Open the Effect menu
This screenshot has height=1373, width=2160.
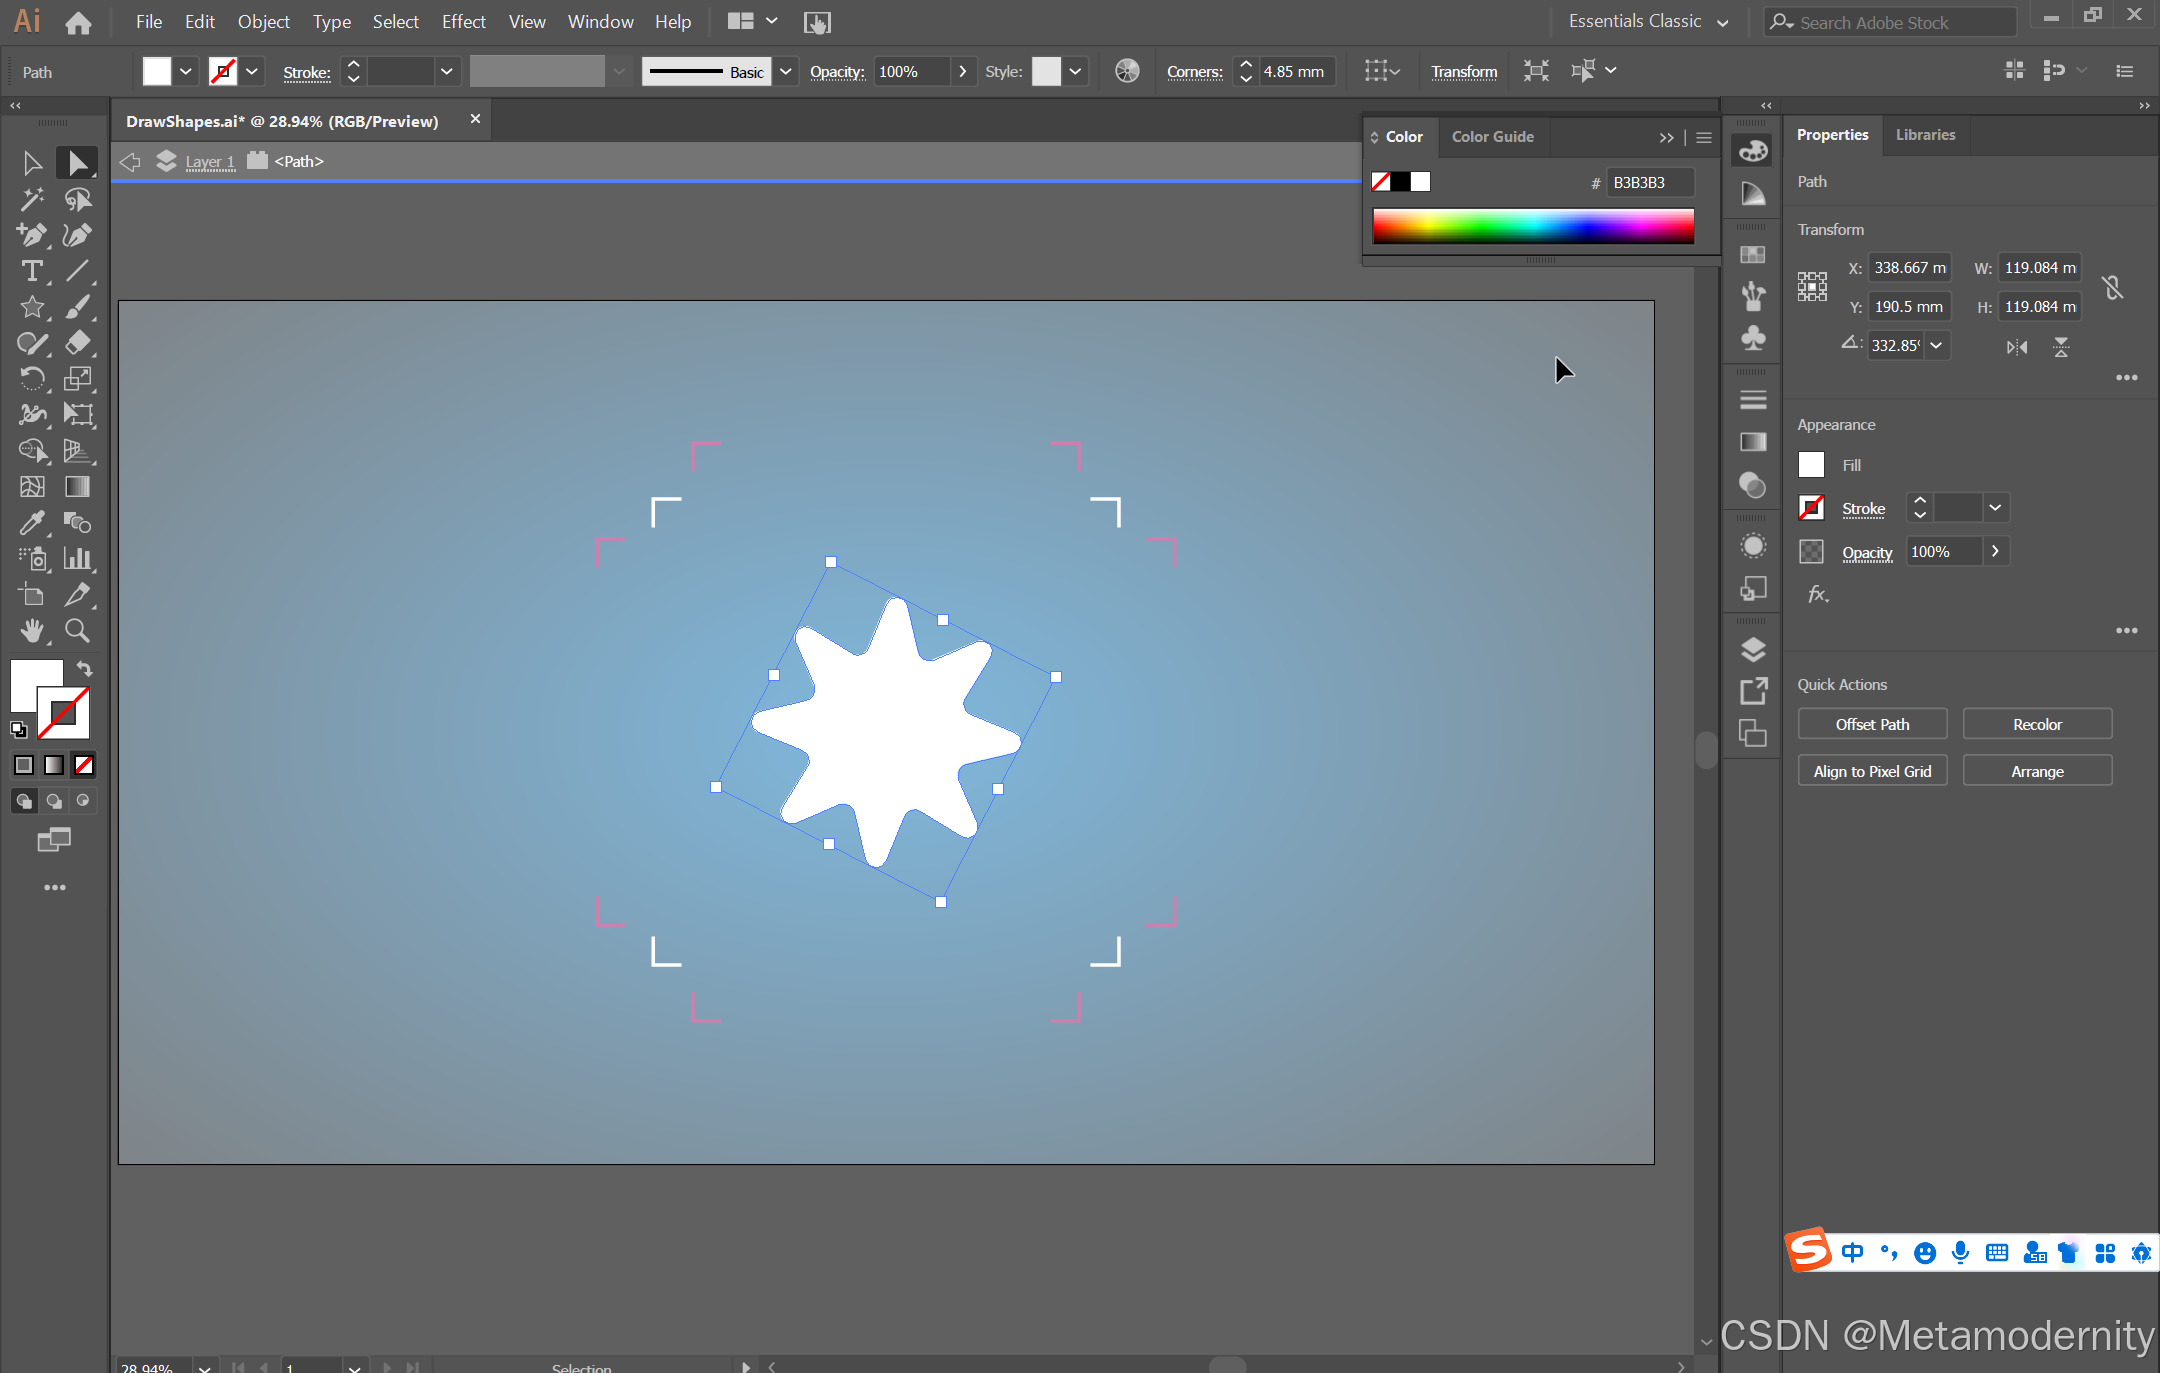click(463, 22)
